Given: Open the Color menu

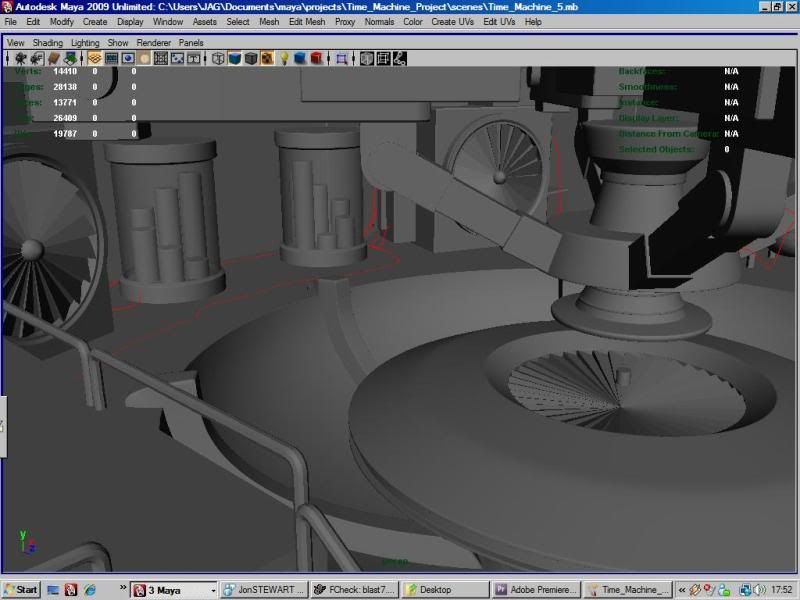Looking at the screenshot, I should (x=413, y=22).
